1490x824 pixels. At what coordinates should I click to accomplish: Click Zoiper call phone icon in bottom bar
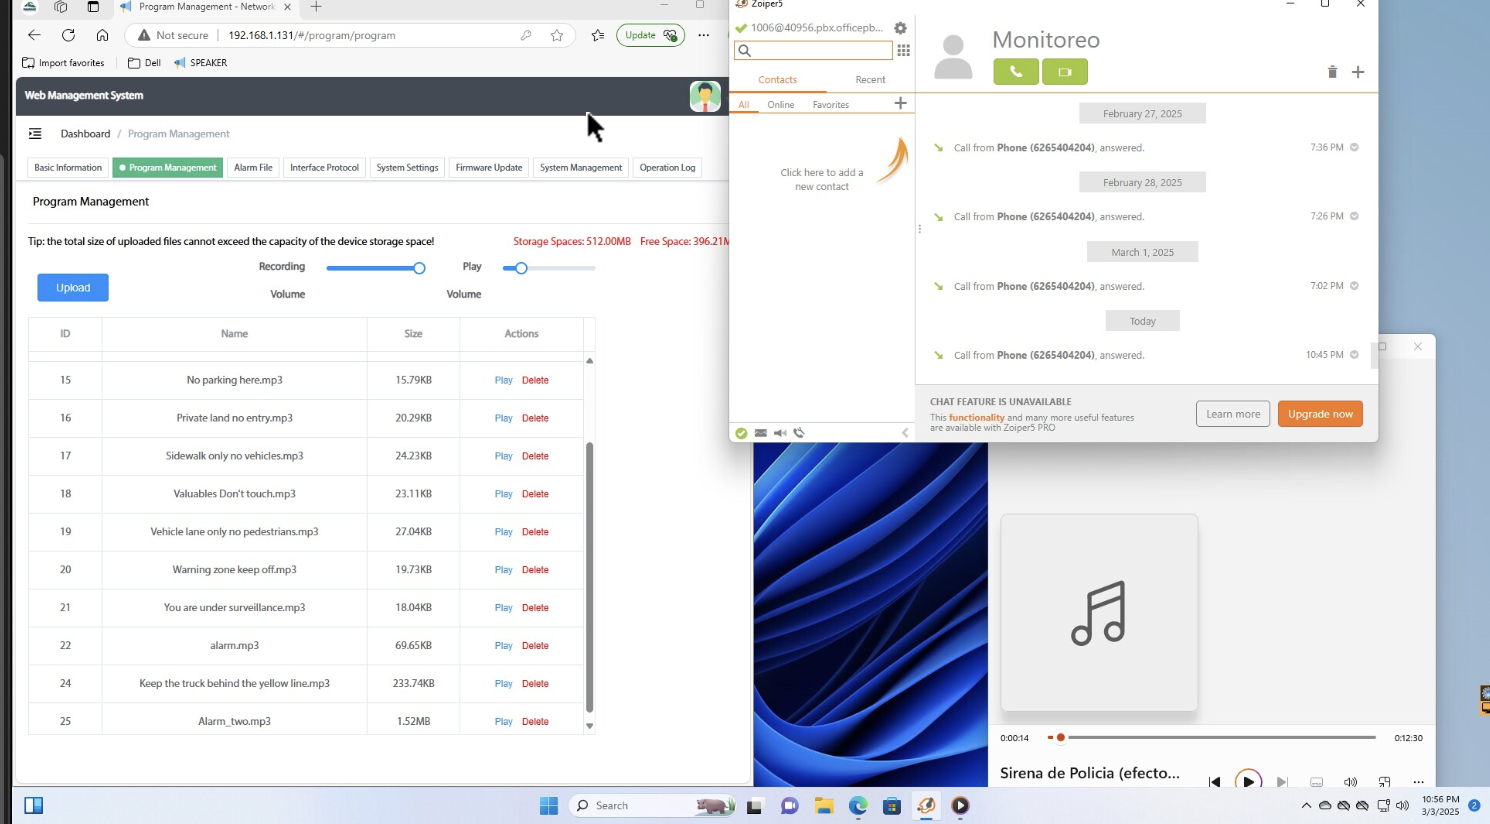799,433
